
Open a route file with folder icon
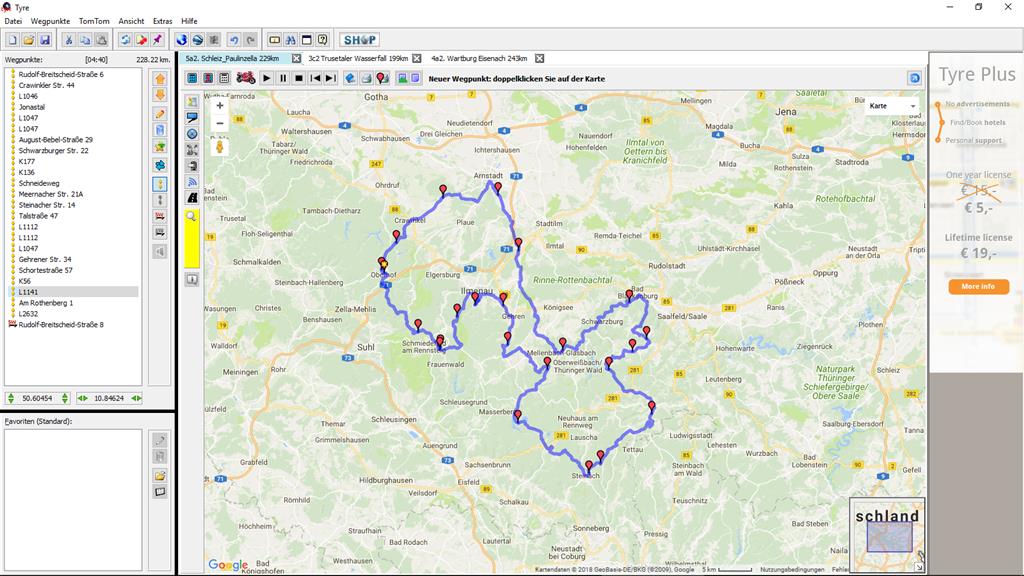click(29, 40)
